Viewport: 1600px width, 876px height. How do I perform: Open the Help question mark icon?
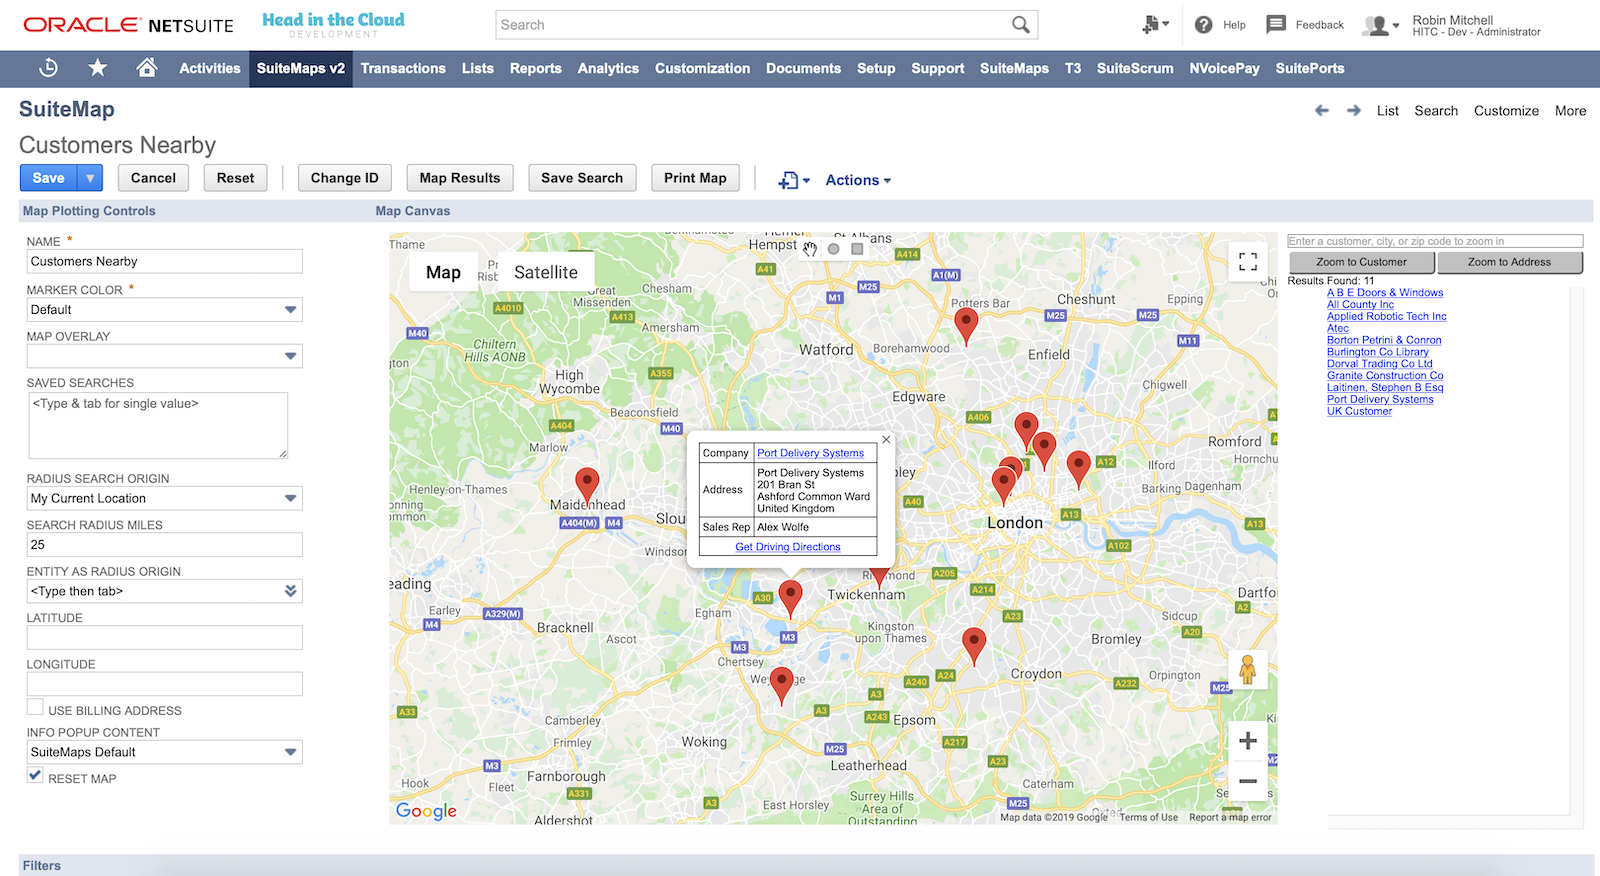1204,25
